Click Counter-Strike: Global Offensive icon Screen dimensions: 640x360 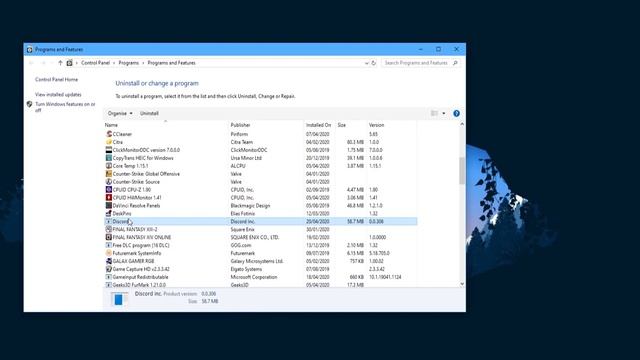click(109, 174)
